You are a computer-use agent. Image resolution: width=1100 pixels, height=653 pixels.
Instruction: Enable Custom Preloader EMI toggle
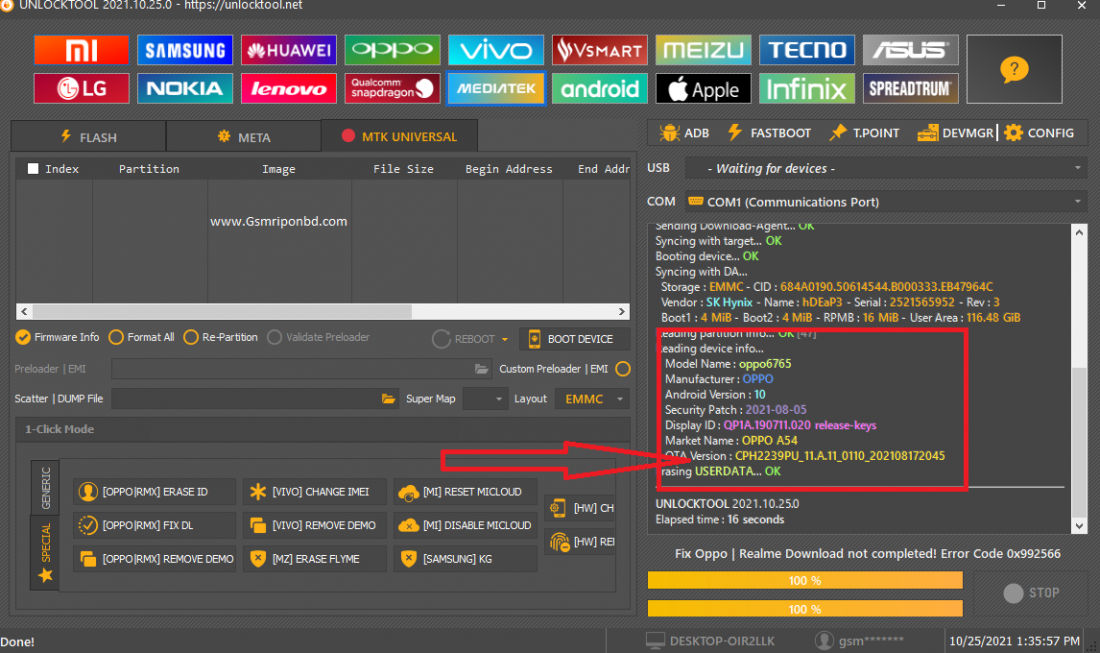point(622,369)
